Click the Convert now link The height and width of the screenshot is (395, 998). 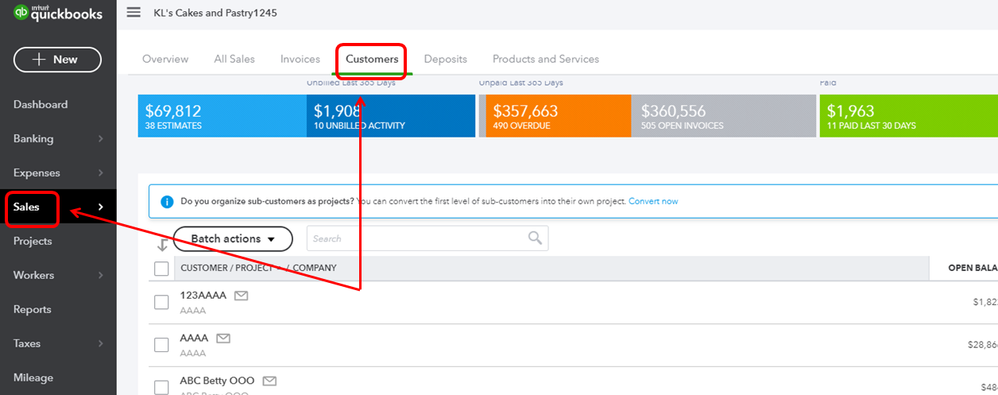[x=653, y=201]
